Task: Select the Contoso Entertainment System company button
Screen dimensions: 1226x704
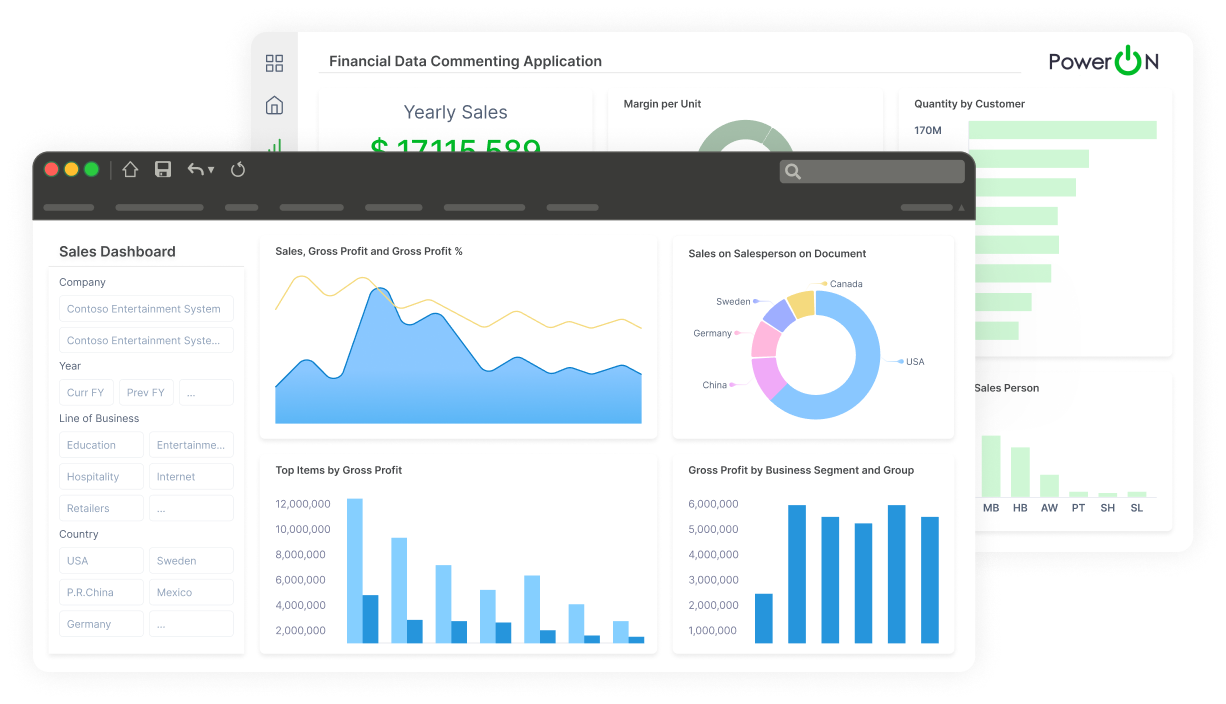Action: point(146,308)
